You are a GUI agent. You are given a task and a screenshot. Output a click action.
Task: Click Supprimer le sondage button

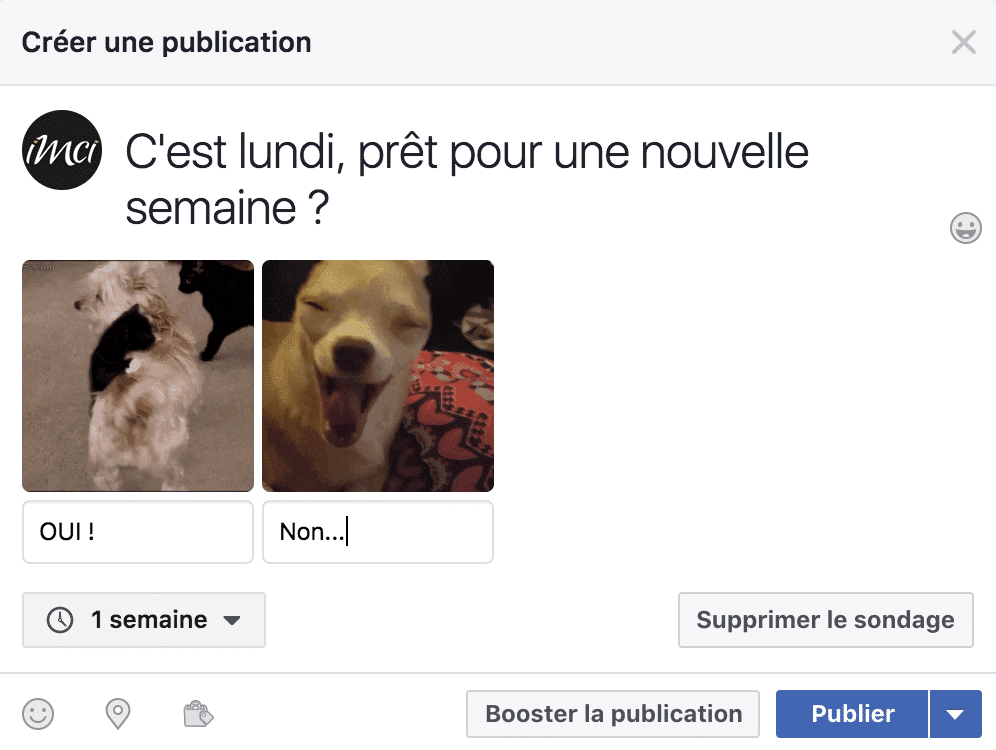point(825,620)
